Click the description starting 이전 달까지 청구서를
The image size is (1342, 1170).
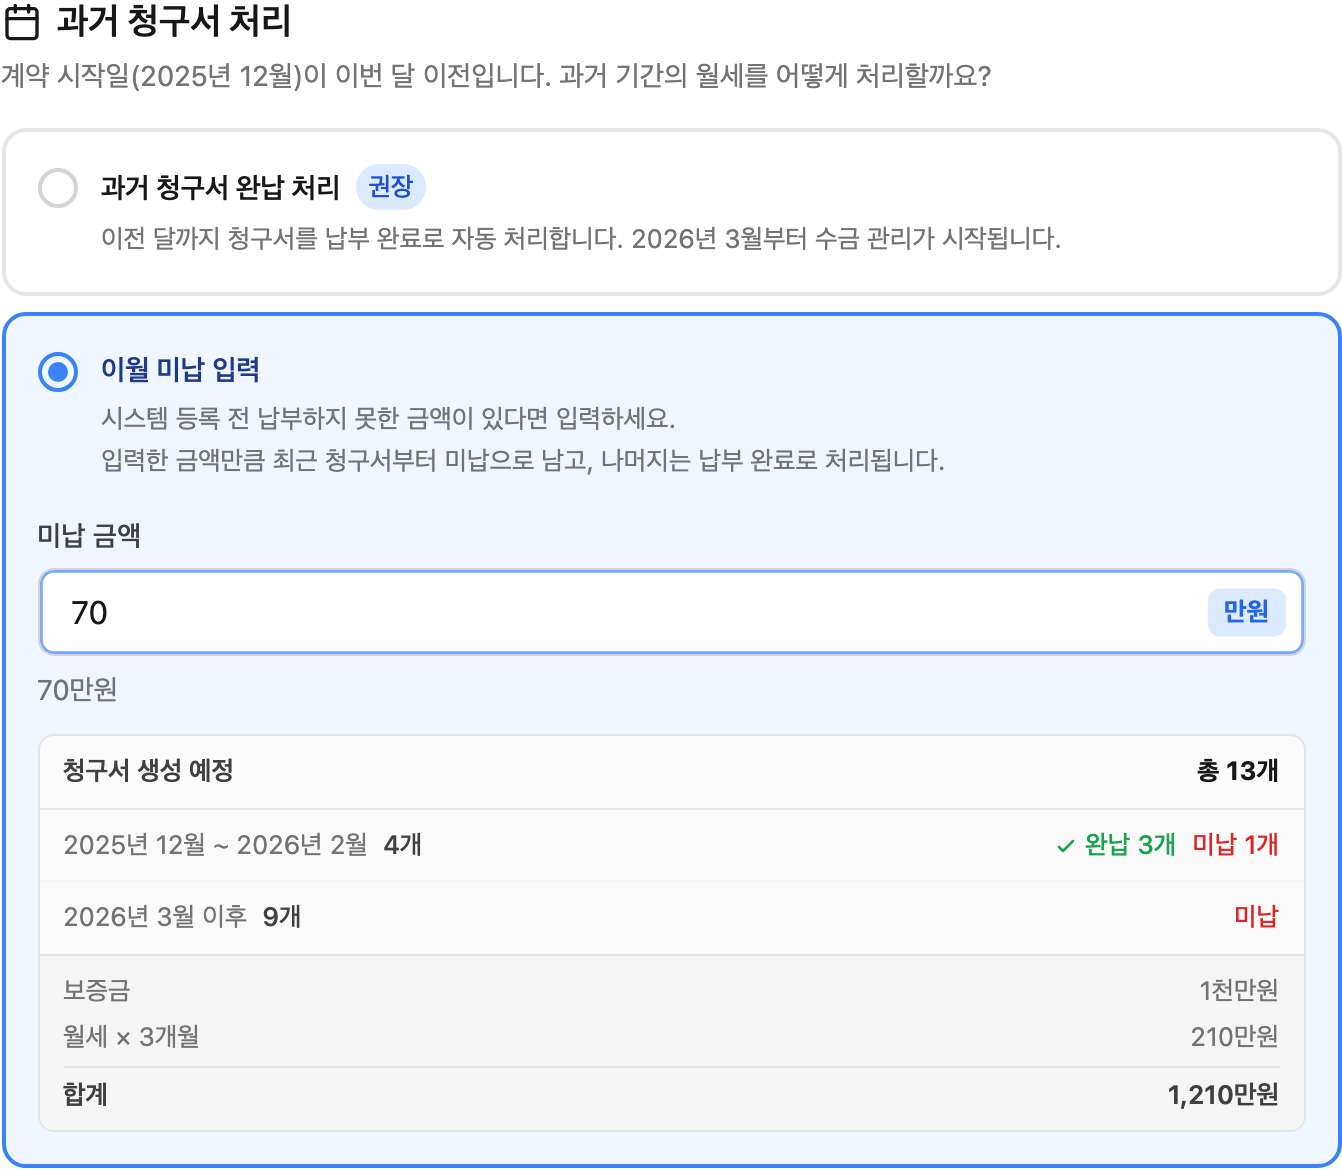(581, 239)
